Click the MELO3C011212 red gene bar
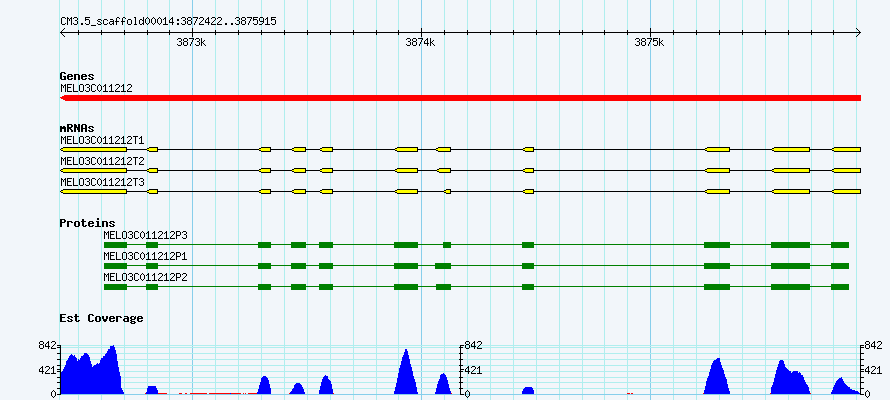The height and width of the screenshot is (400, 890). 460,98
